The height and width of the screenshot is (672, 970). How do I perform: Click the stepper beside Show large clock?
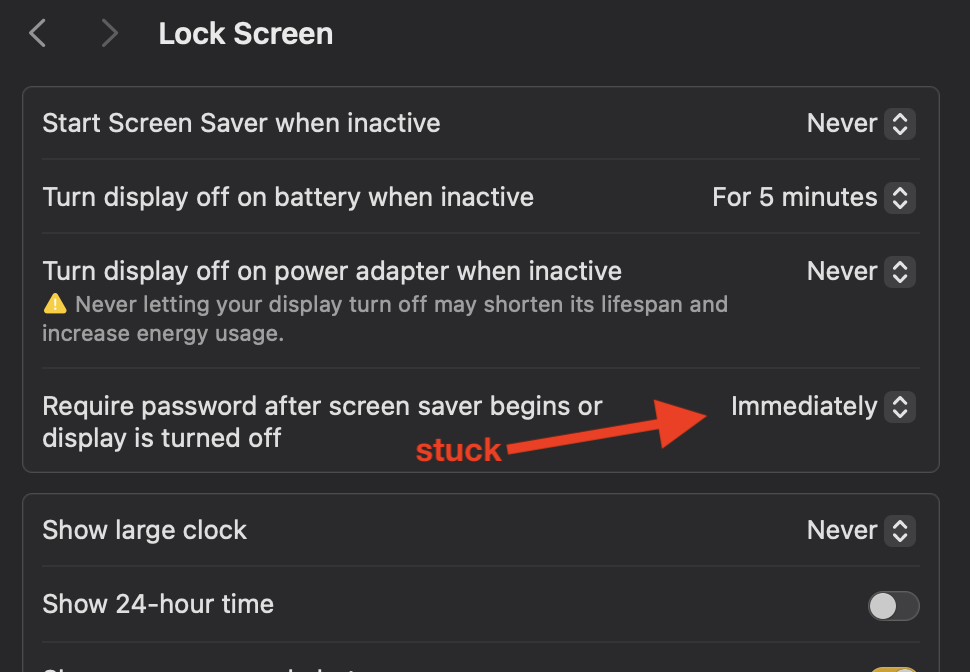(x=901, y=530)
